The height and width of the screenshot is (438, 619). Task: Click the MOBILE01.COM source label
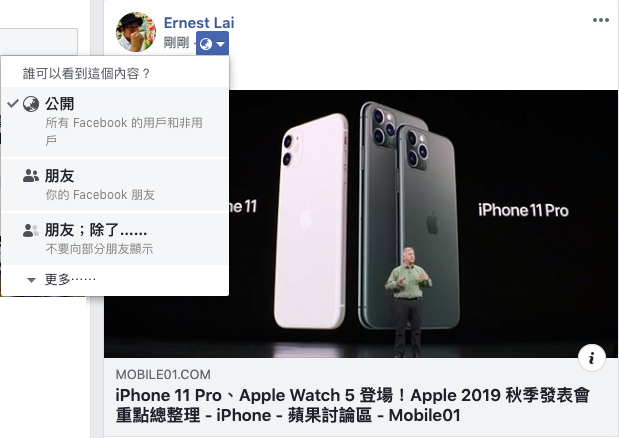pos(163,374)
